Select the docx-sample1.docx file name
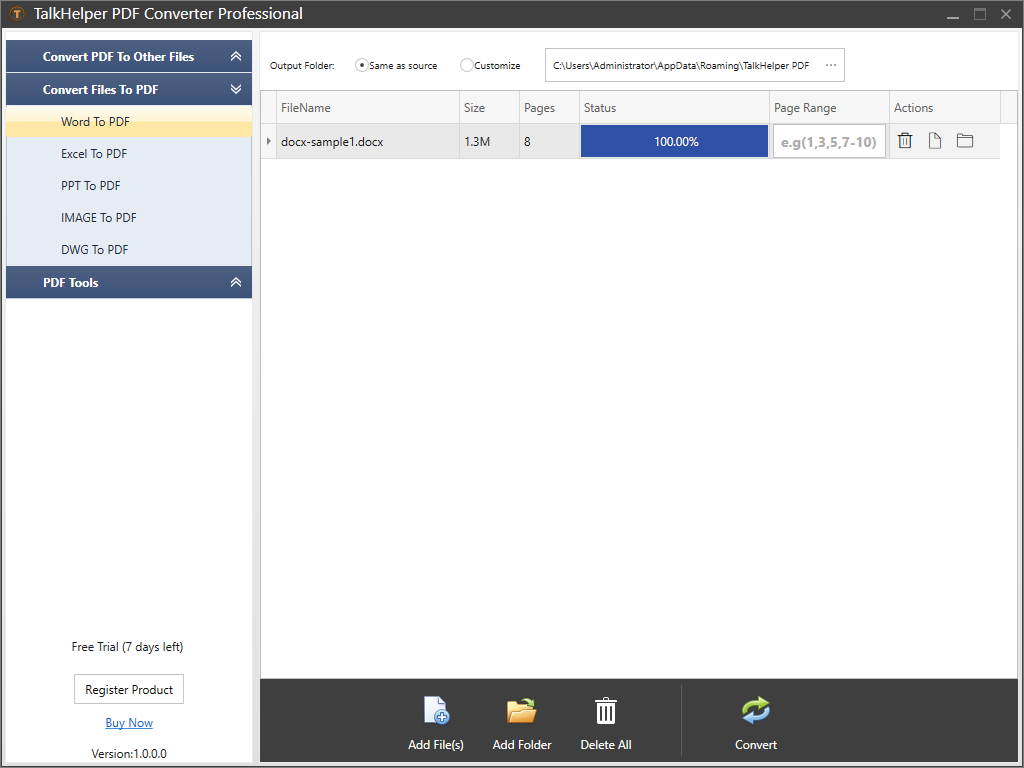This screenshot has height=768, width=1024. (332, 142)
